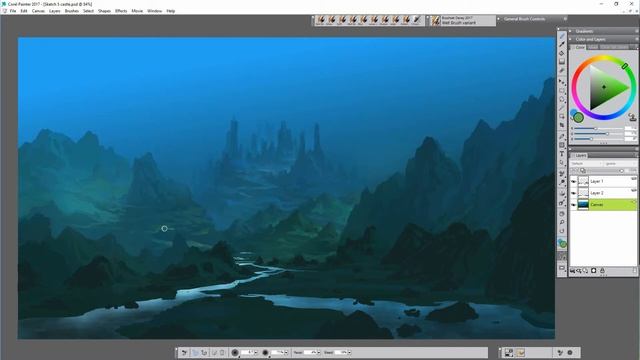Select the Layer Adjuster tool

(562, 82)
